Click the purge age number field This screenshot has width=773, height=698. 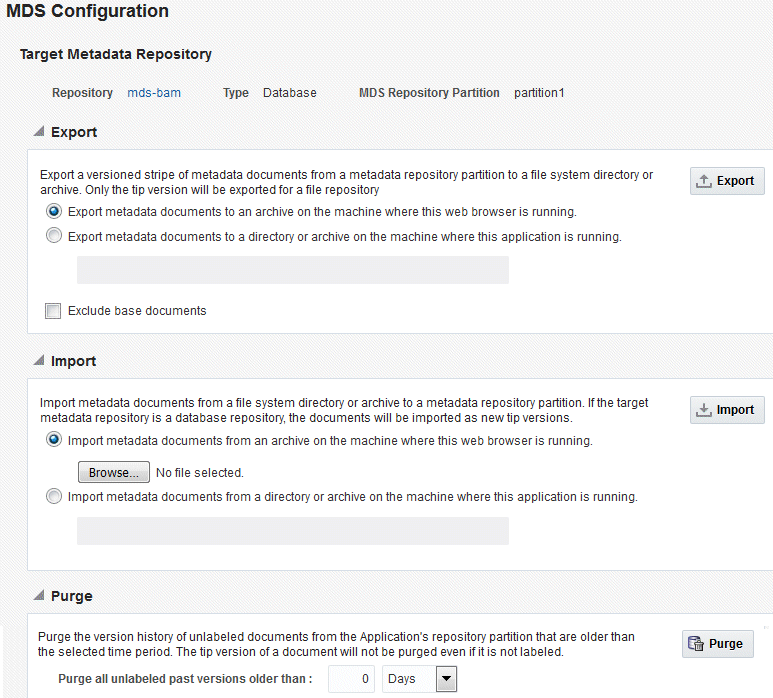352,680
